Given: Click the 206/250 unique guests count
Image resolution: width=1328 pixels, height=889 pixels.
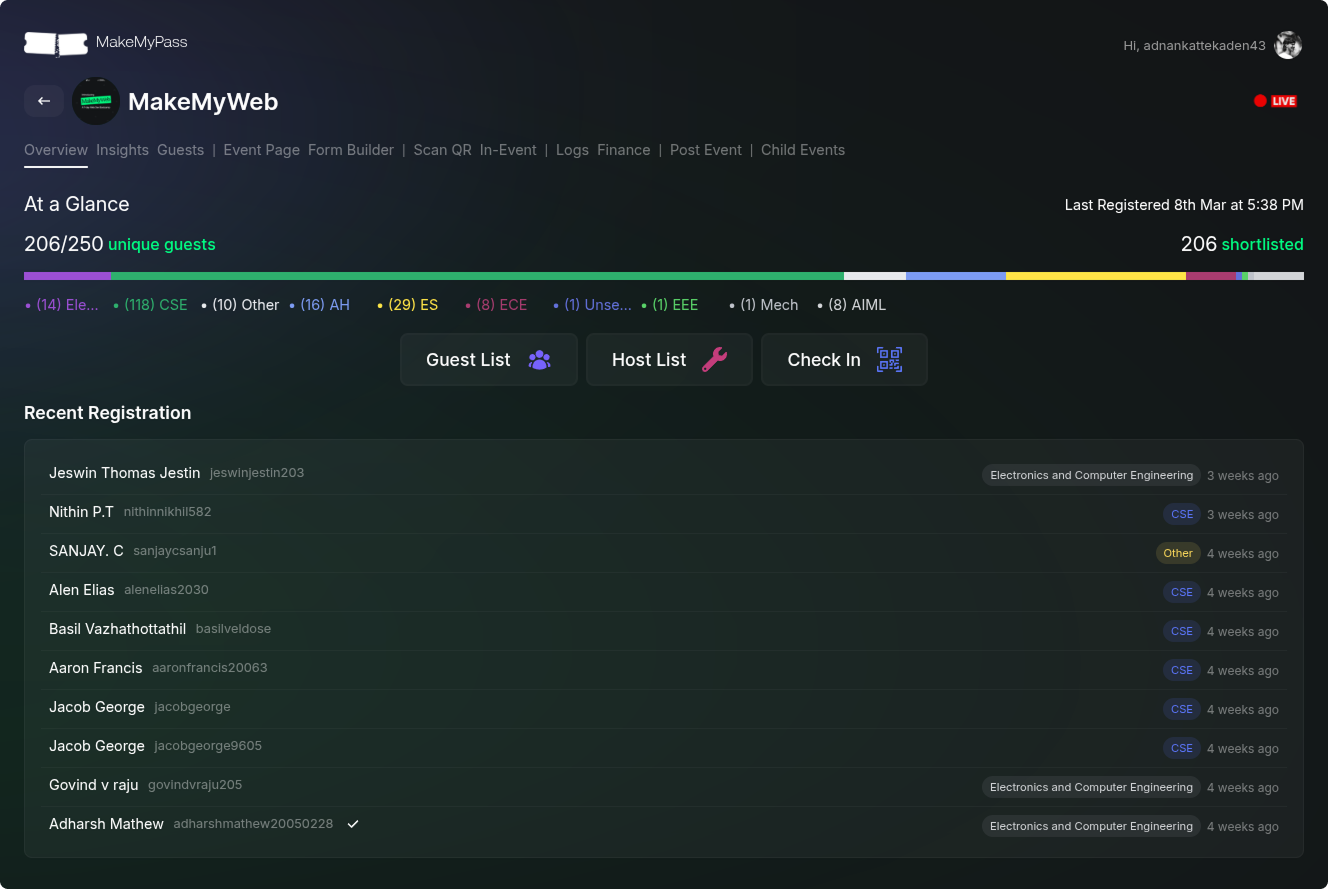Looking at the screenshot, I should pyautogui.click(x=120, y=244).
